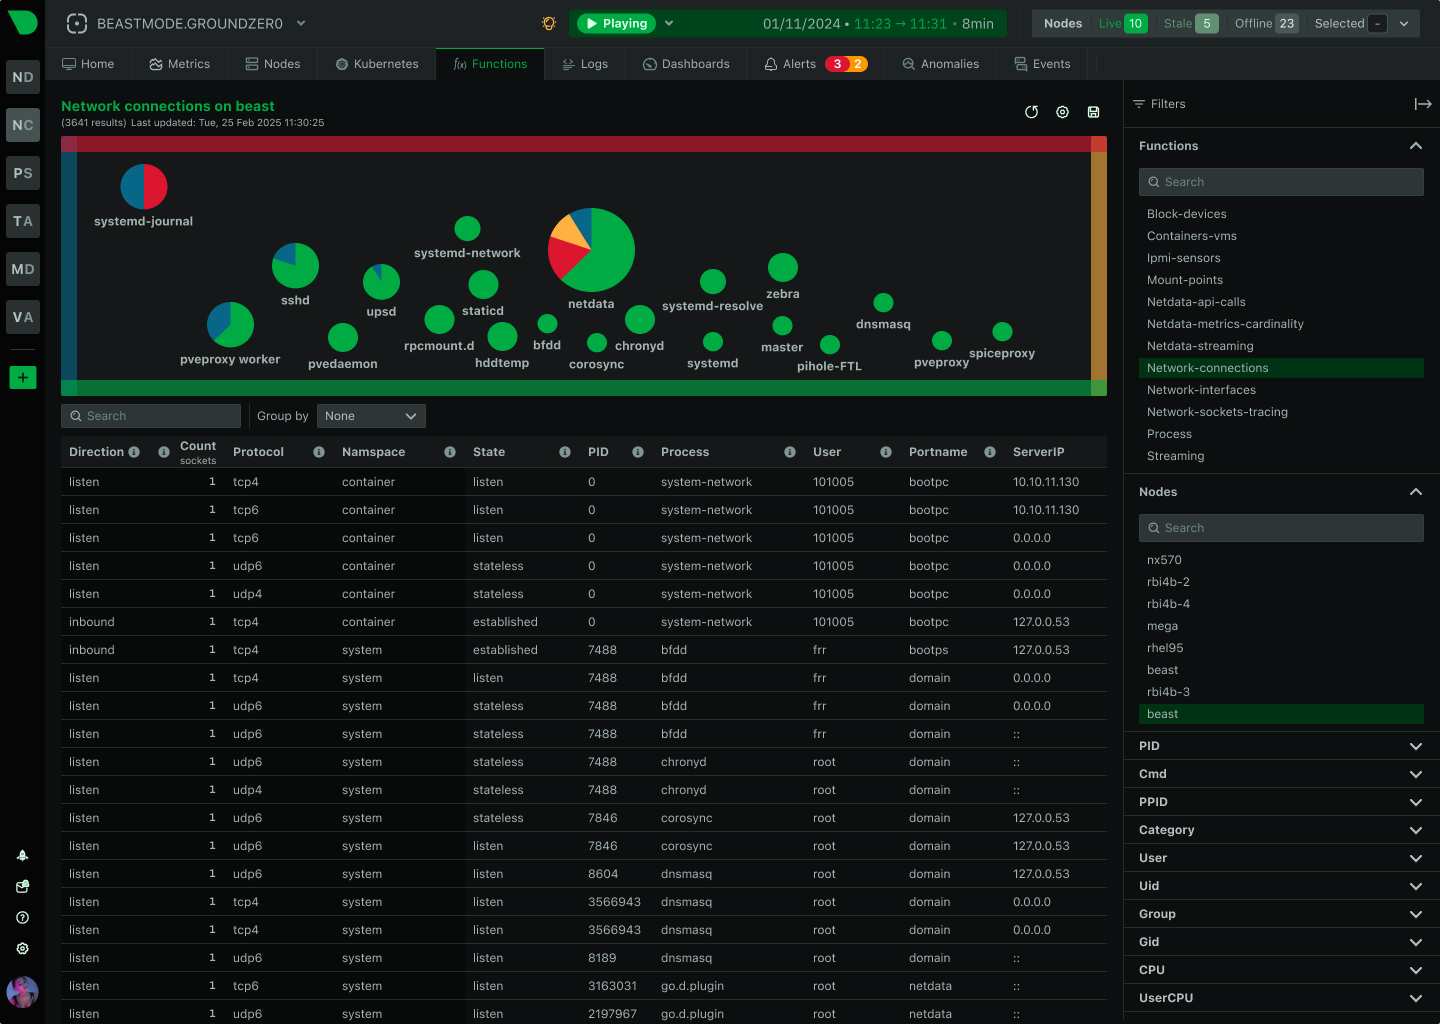Image resolution: width=1440 pixels, height=1024 pixels.
Task: Switch to the Logs tab
Action: click(x=585, y=63)
